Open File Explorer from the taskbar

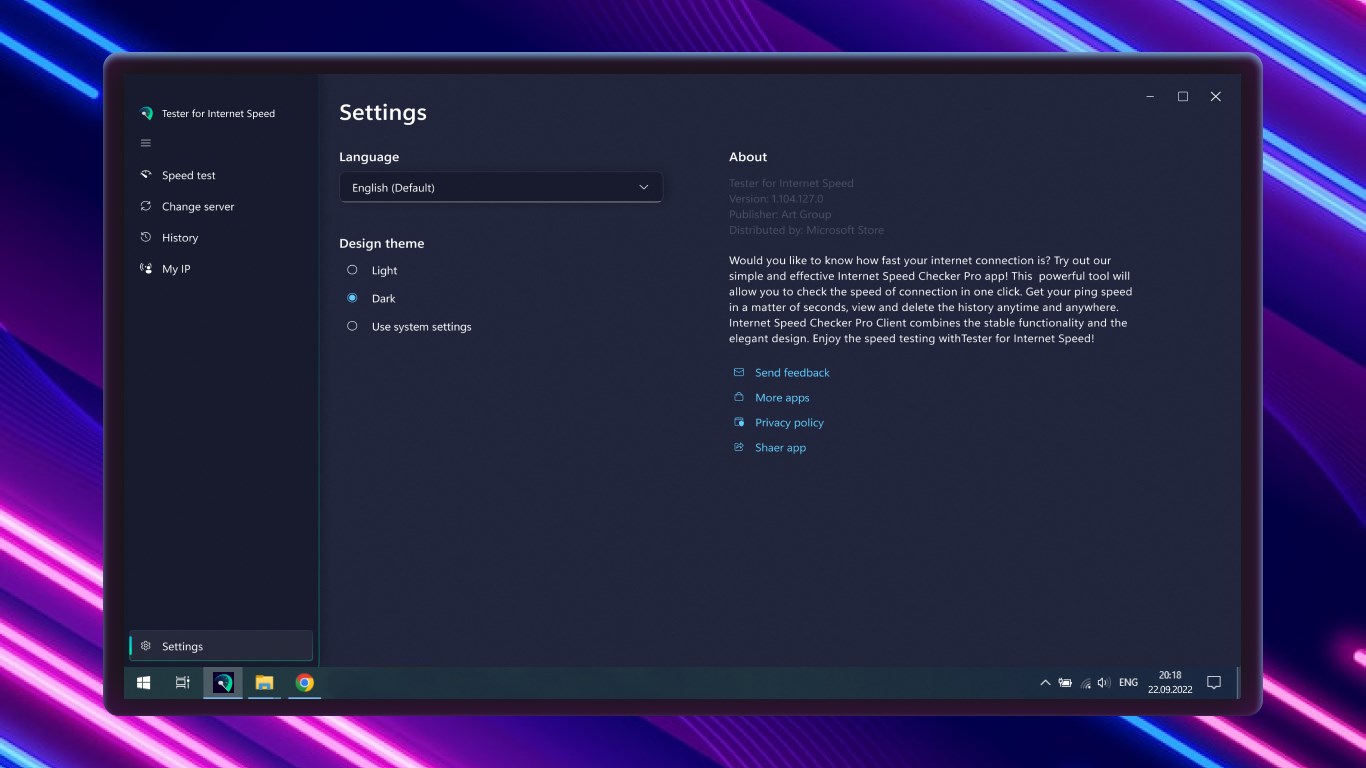point(264,682)
